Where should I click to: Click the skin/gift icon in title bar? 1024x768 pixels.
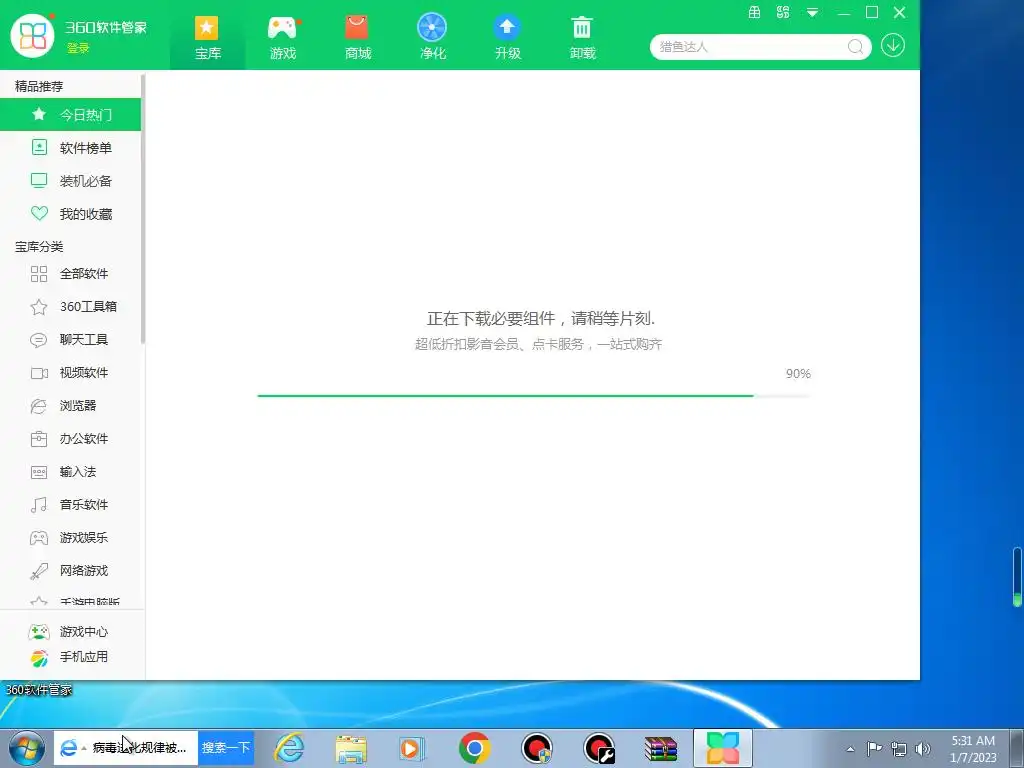pyautogui.click(x=754, y=12)
